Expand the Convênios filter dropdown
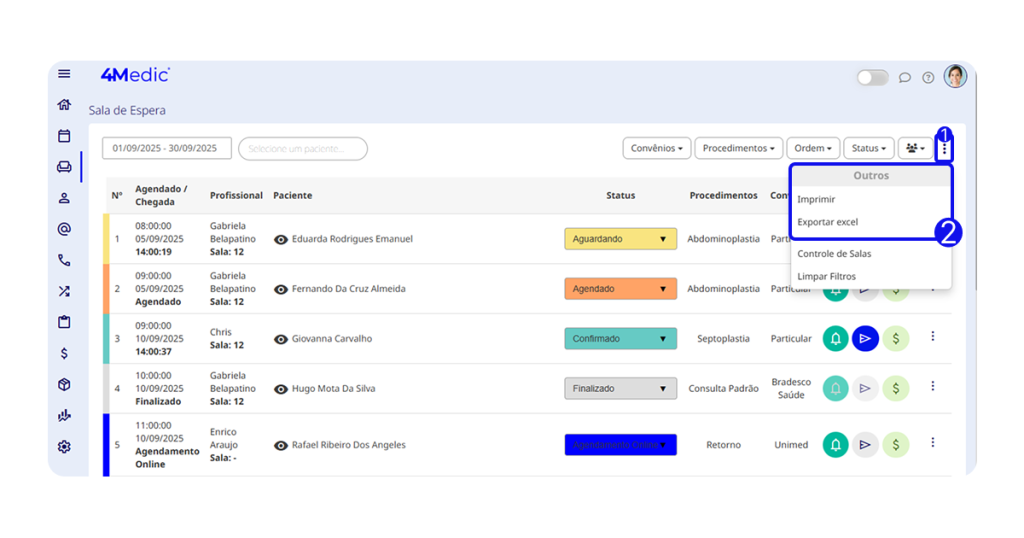 656,148
